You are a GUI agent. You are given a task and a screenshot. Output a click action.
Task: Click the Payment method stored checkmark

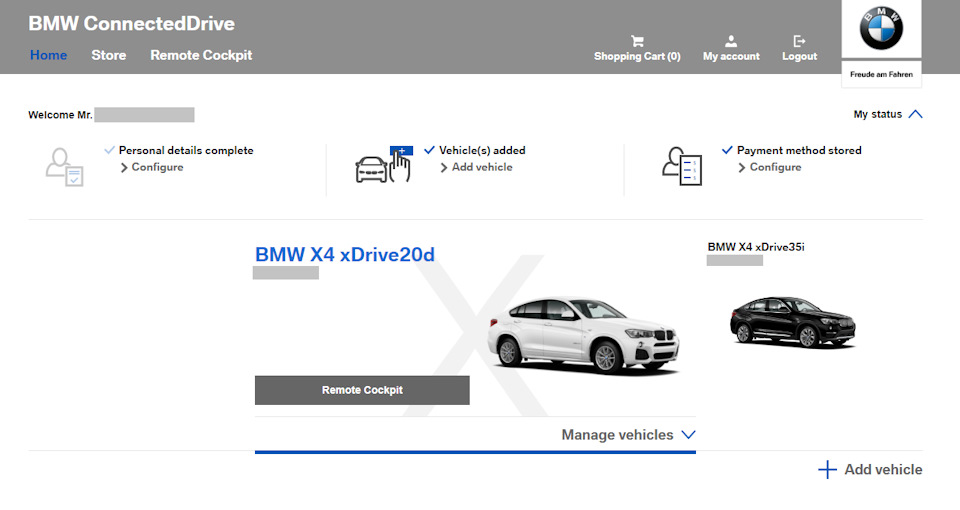pos(727,150)
